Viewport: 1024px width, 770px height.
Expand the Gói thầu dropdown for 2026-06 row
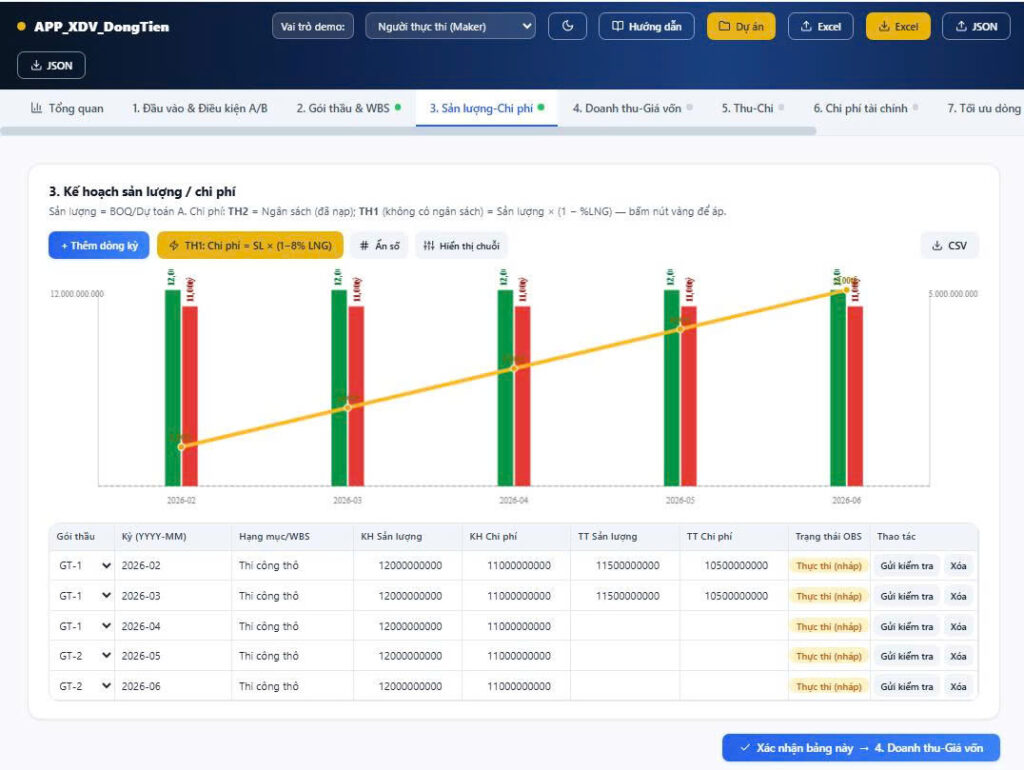coord(83,686)
